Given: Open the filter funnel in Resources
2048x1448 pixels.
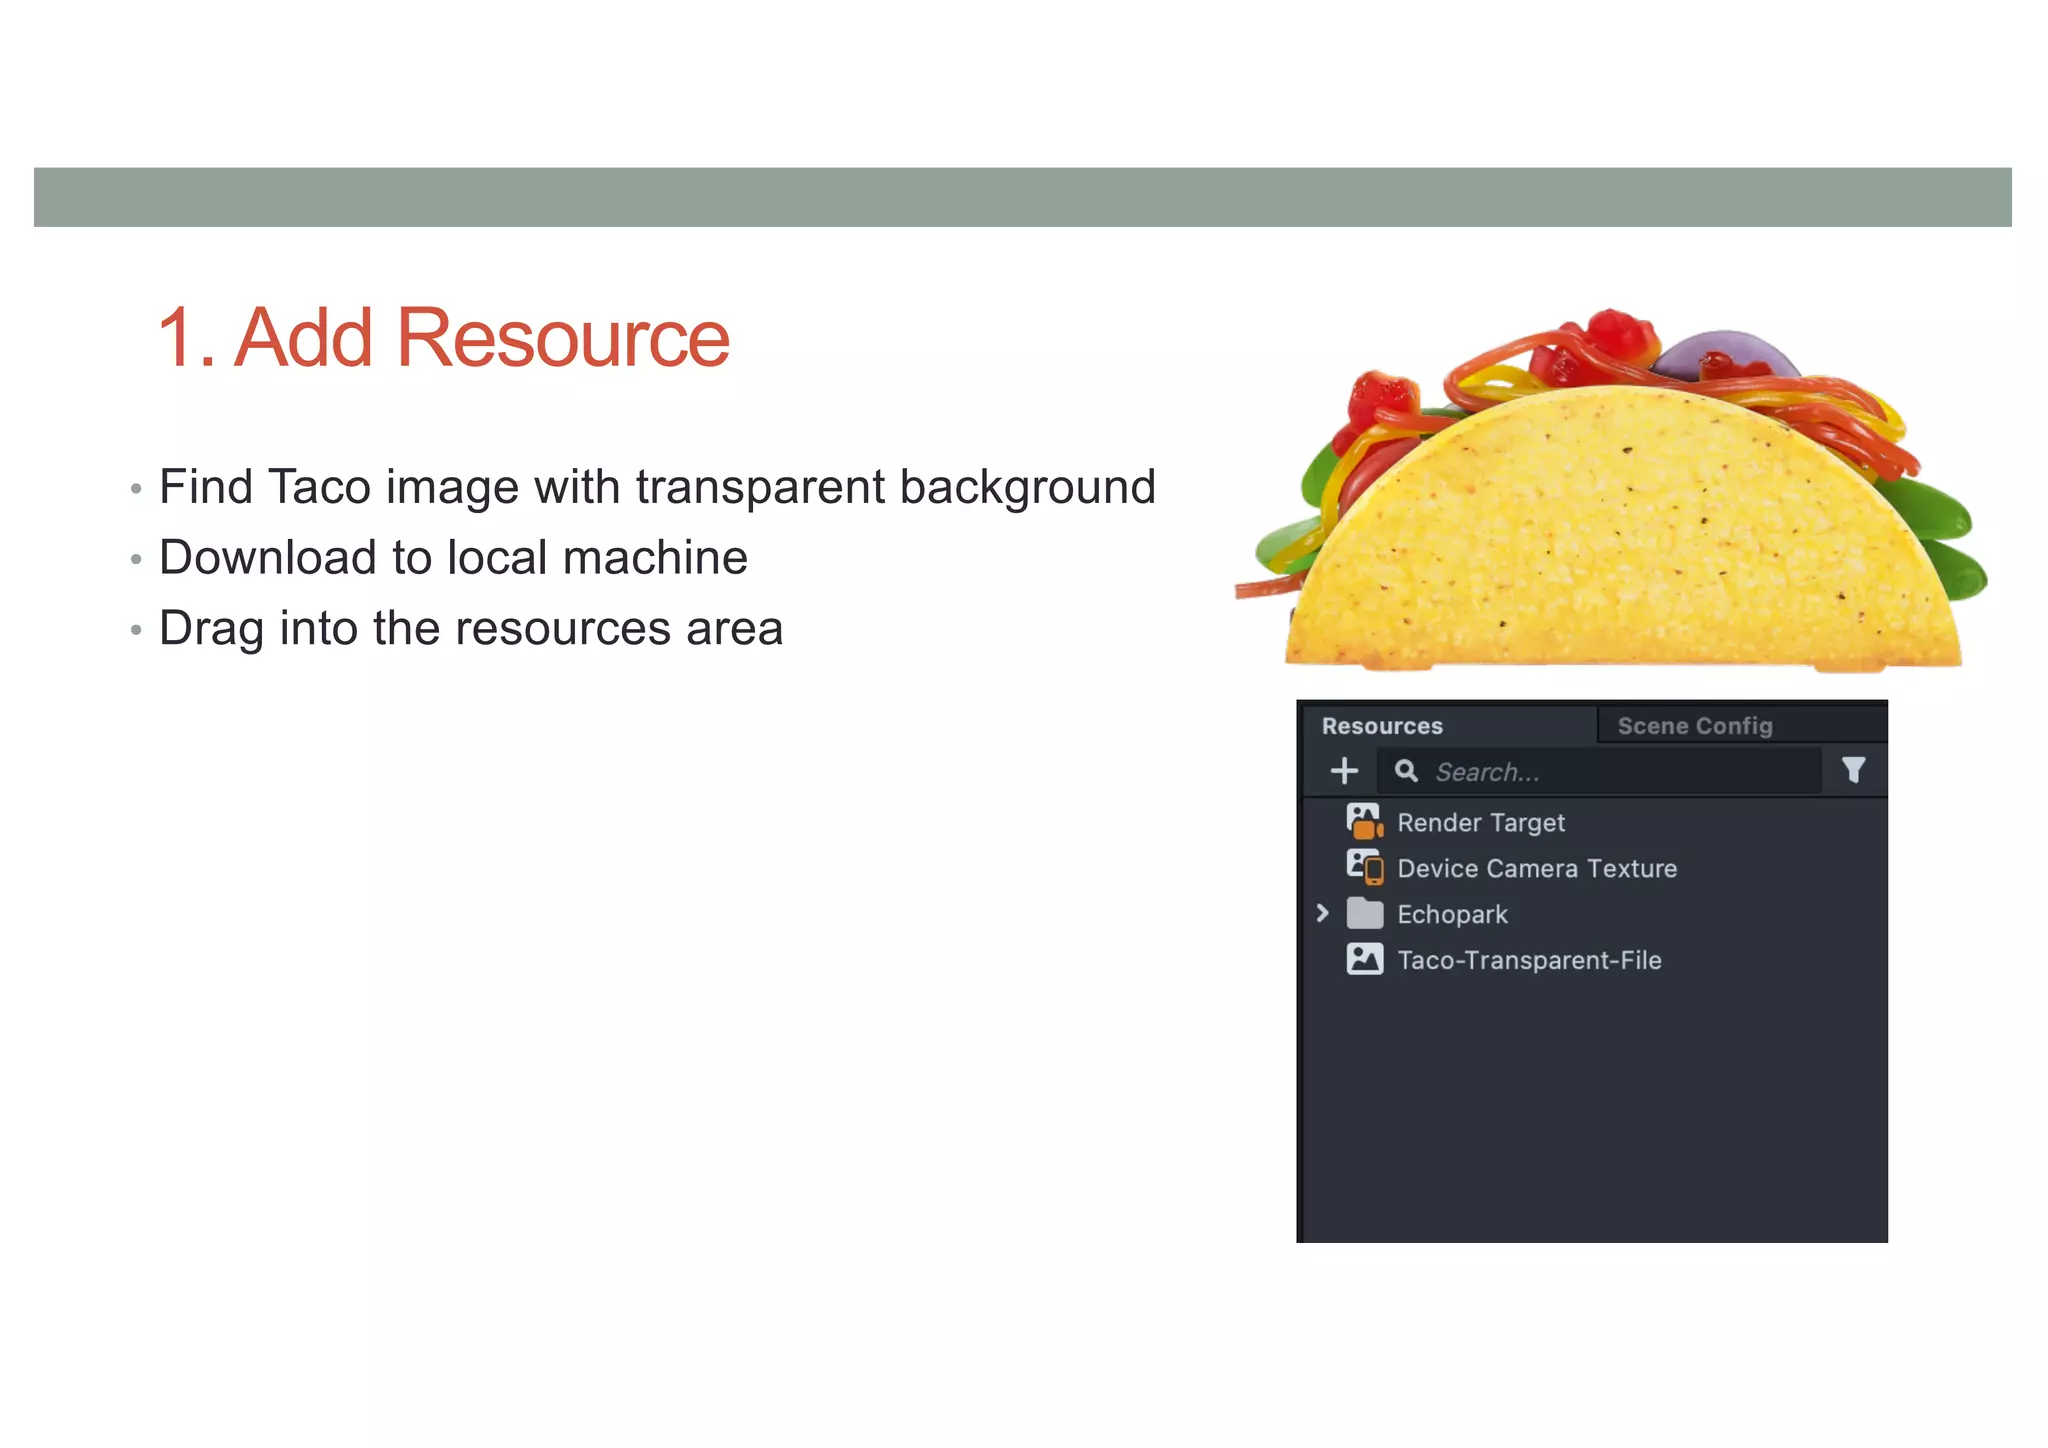Looking at the screenshot, I should tap(1853, 769).
